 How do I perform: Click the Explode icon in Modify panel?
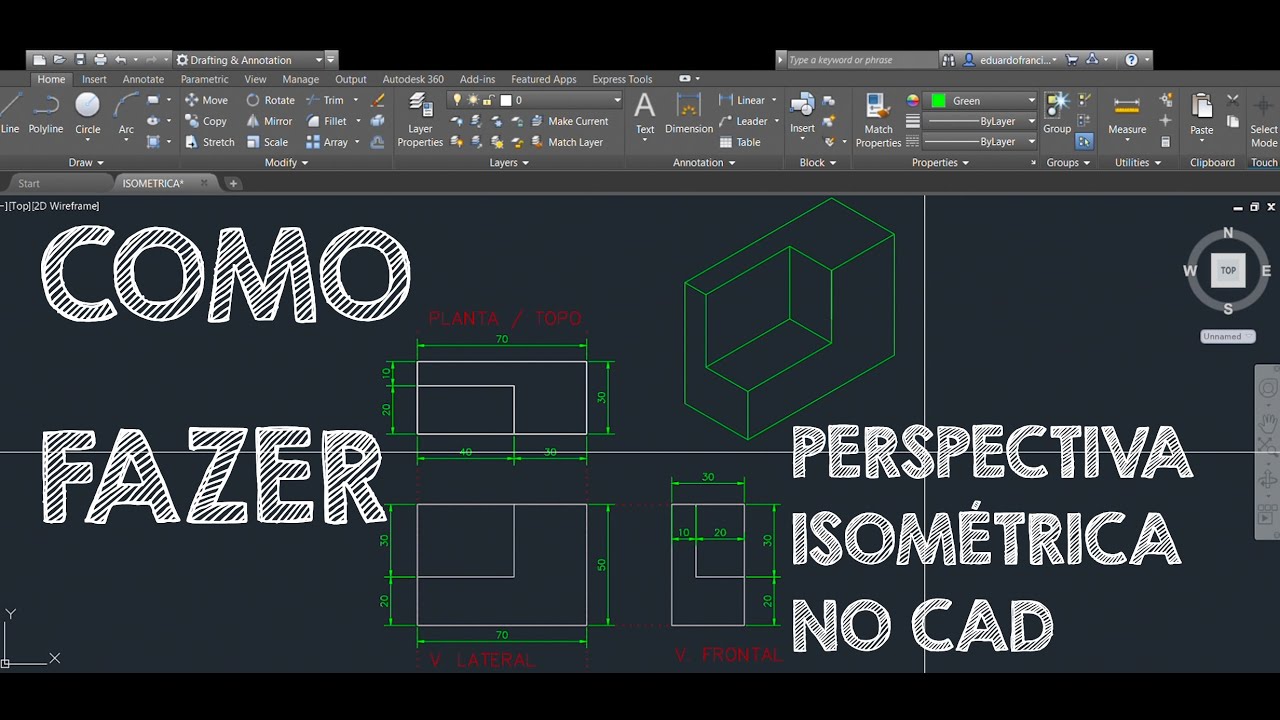point(377,121)
